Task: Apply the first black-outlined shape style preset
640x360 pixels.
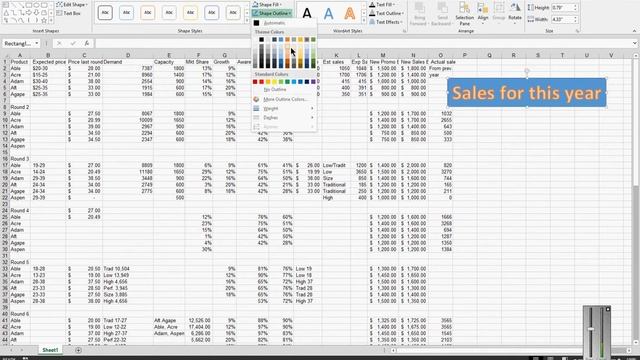Action: click(x=105, y=13)
